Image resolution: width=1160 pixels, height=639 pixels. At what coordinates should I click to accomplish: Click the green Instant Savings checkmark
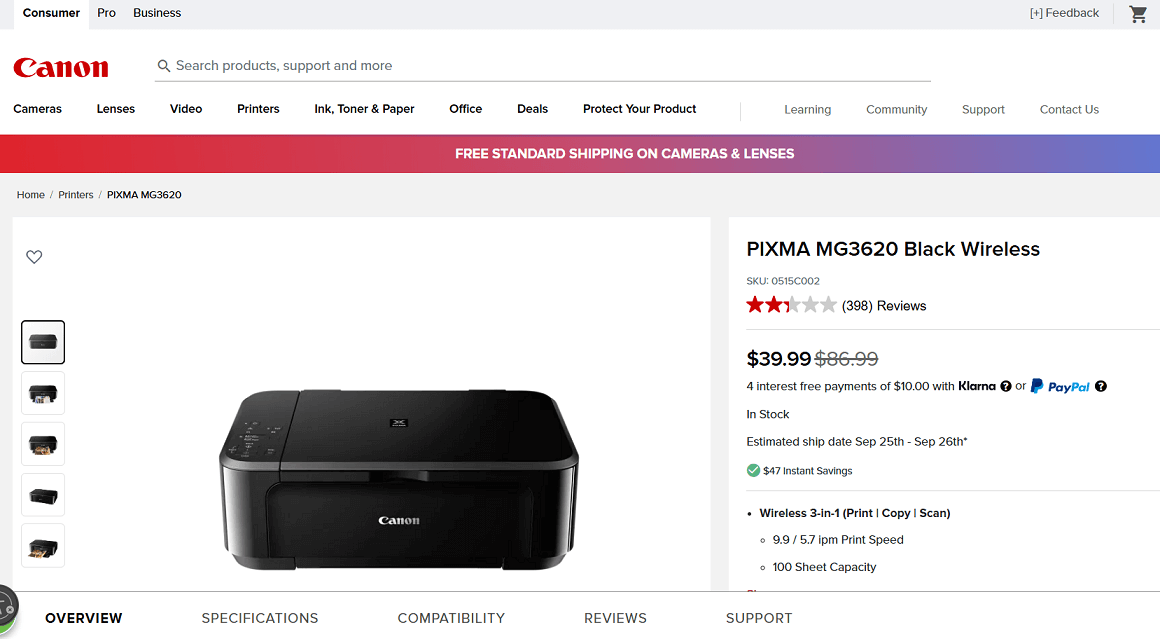click(x=752, y=470)
